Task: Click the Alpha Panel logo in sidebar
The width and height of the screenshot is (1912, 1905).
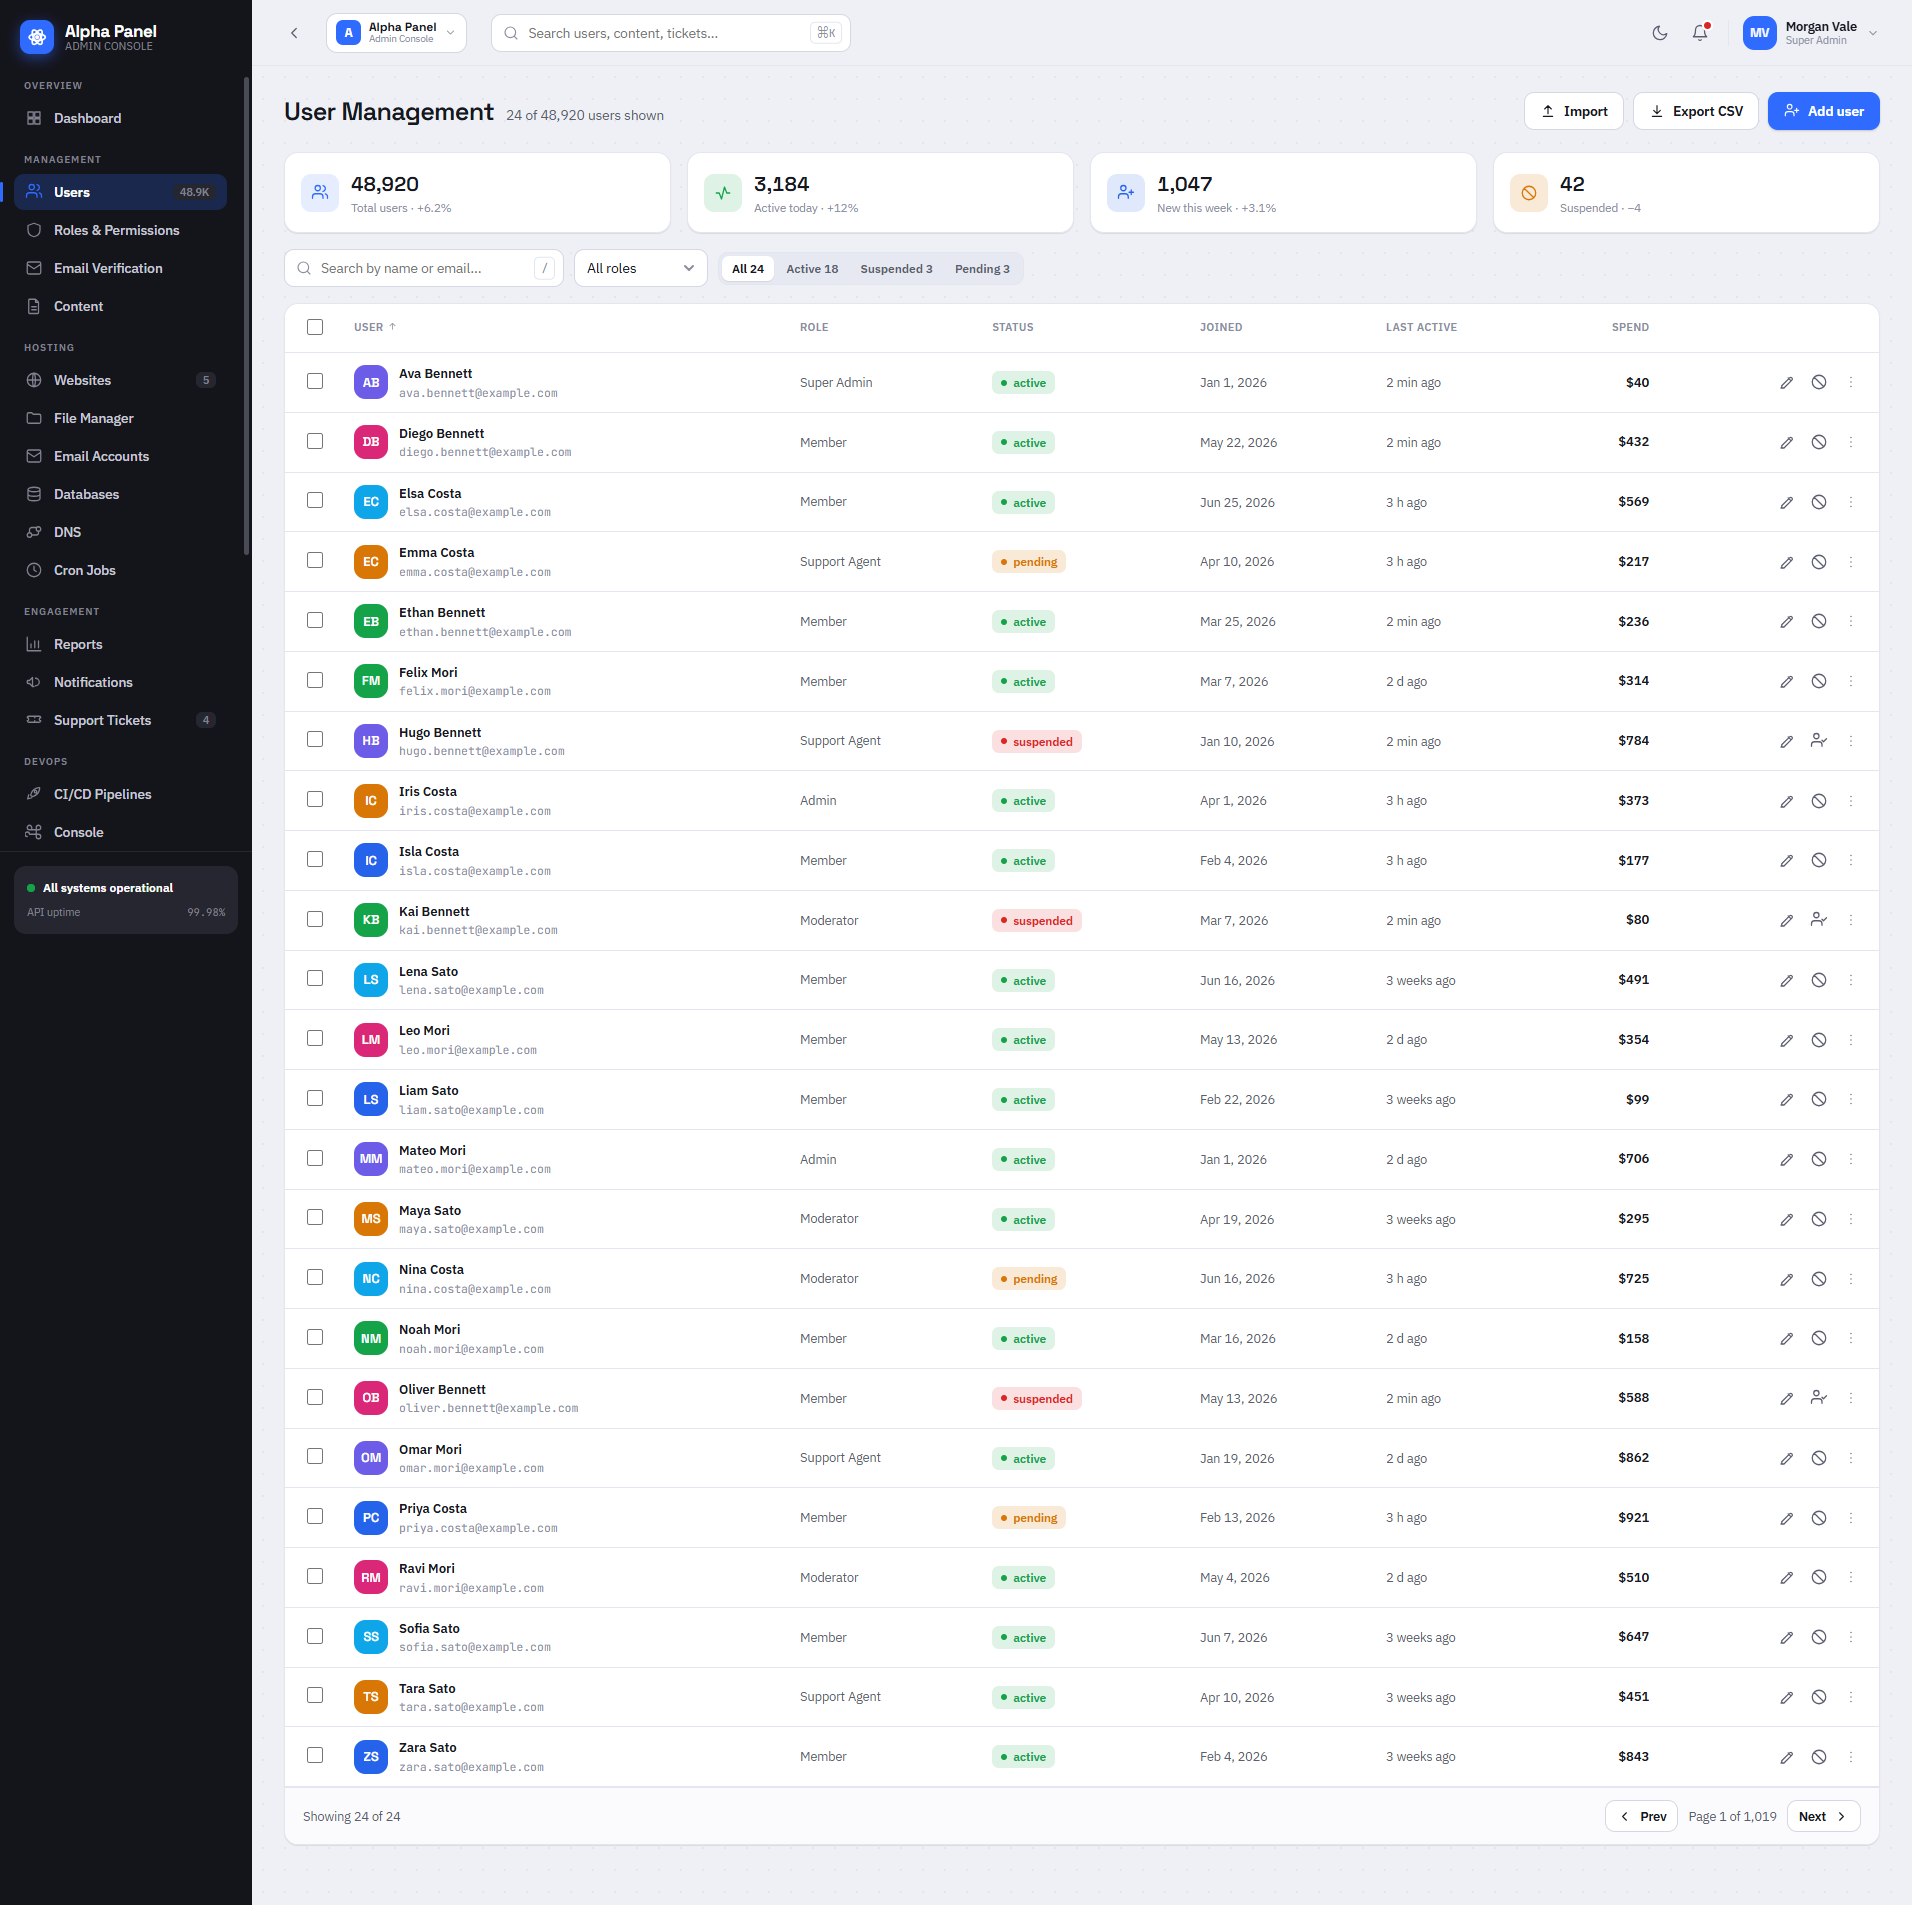Action: (x=37, y=37)
